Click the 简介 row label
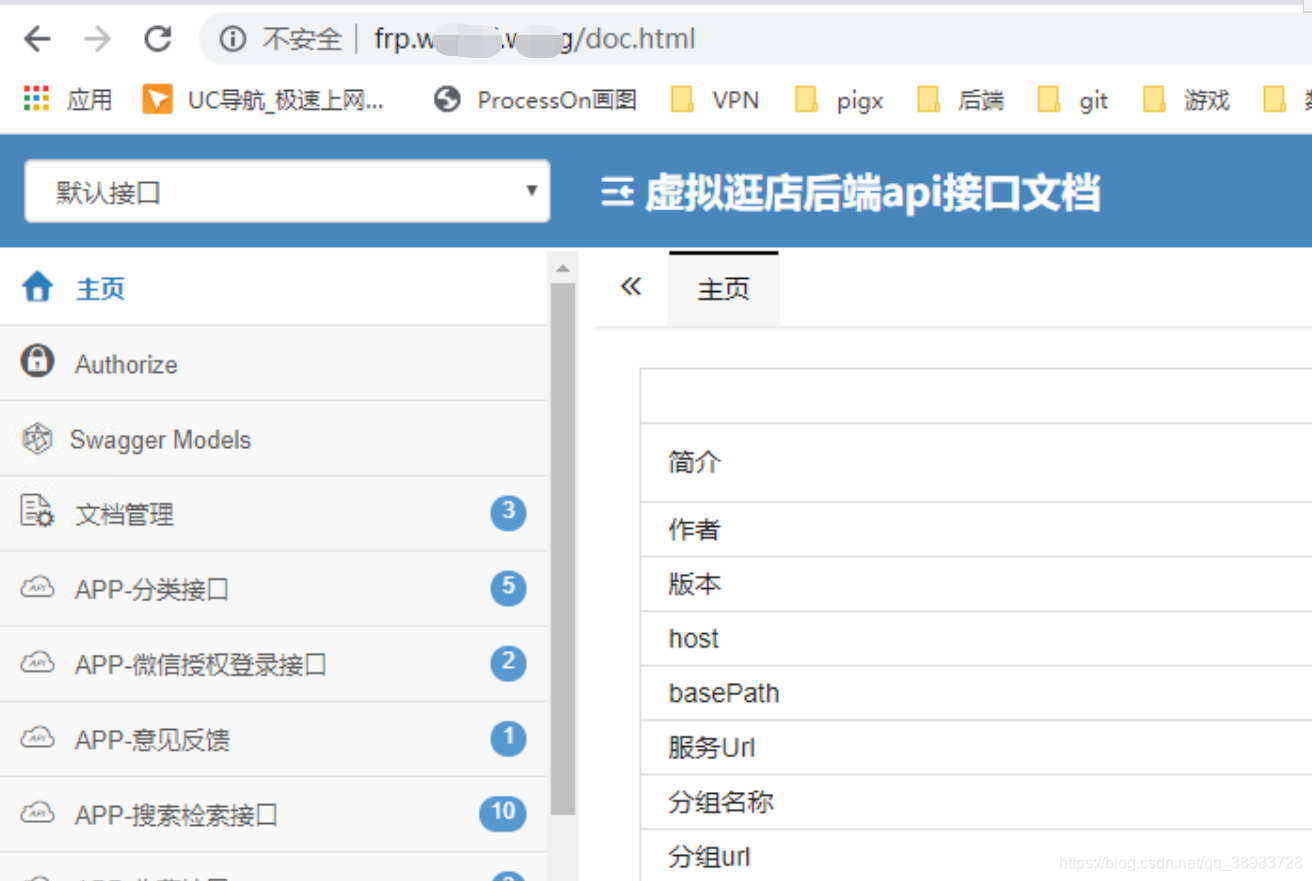 (x=694, y=462)
